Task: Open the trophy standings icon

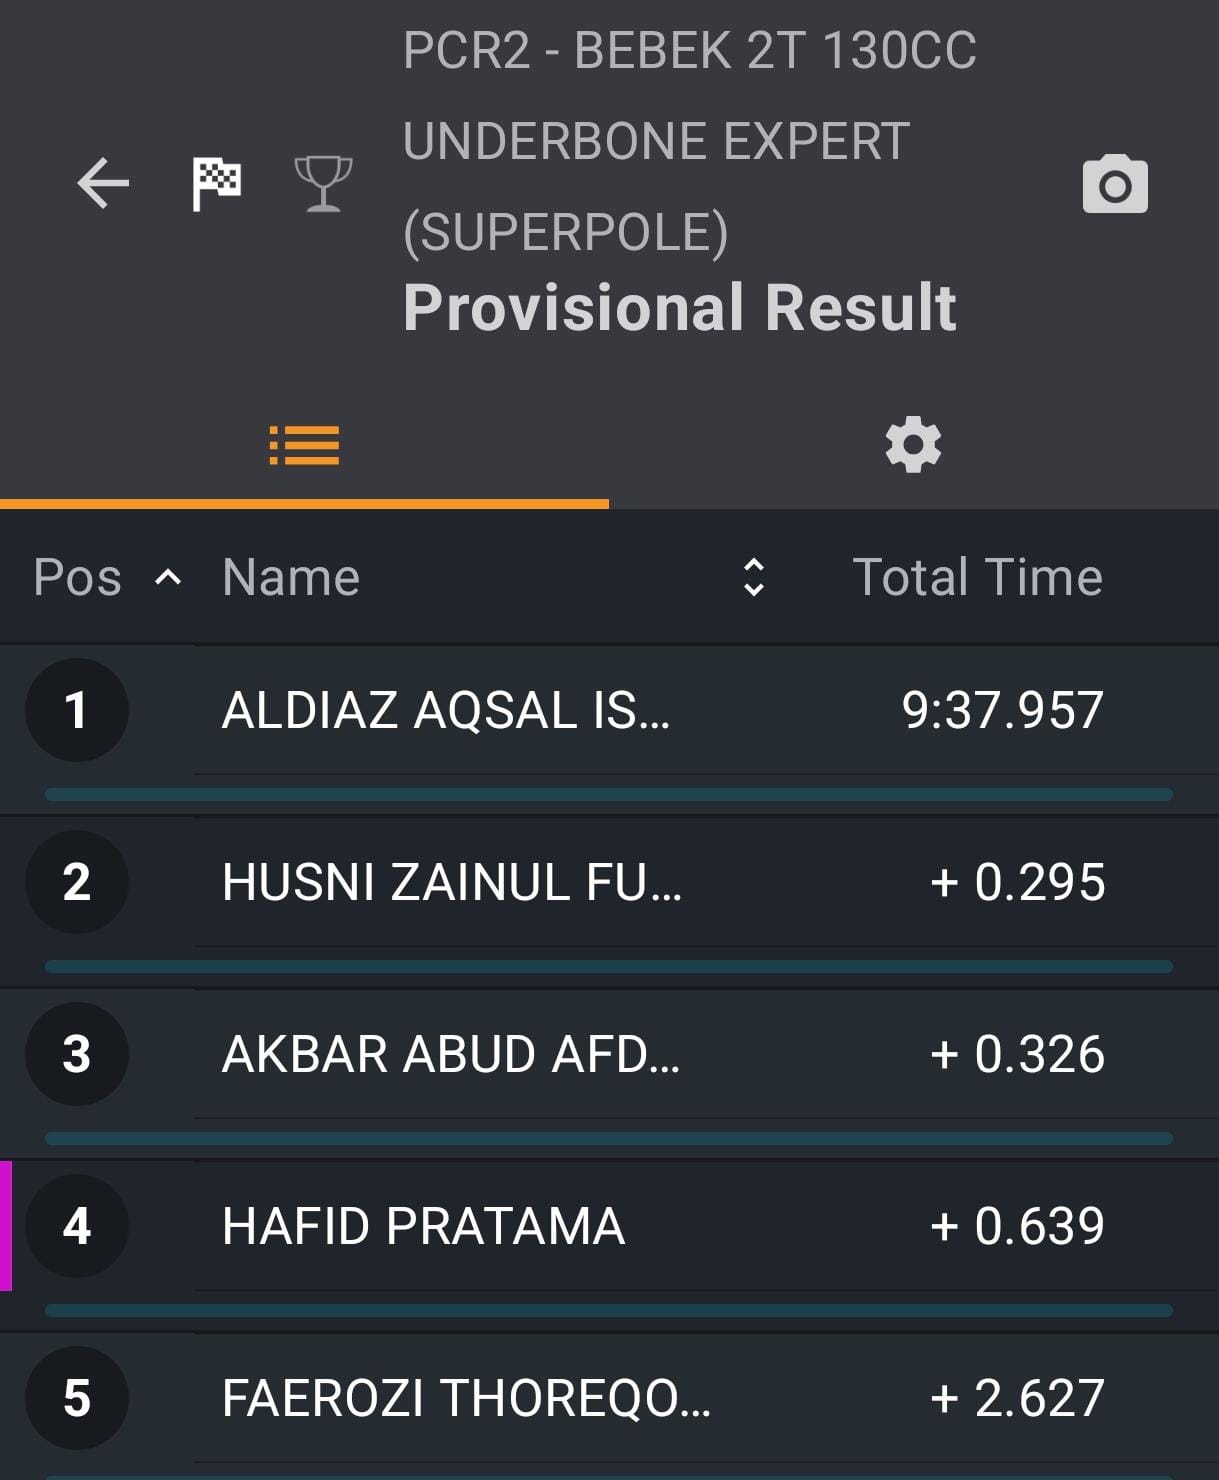Action: (323, 184)
